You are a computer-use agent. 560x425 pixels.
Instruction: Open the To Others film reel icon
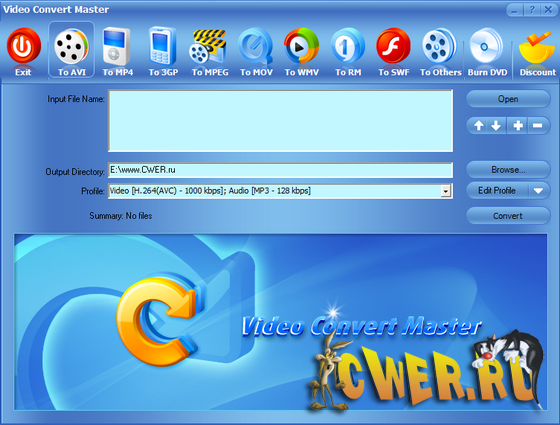(440, 46)
